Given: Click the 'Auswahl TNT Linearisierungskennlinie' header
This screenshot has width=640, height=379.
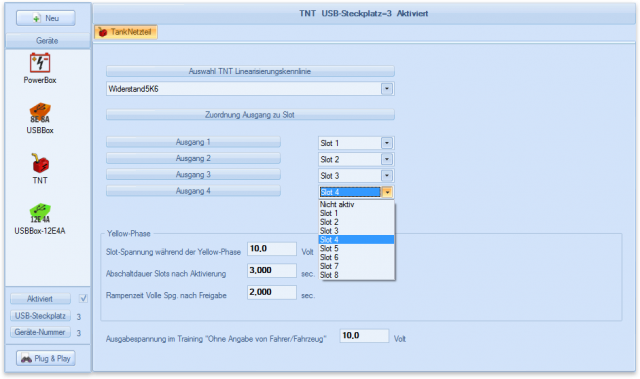Looking at the screenshot, I should point(250,71).
